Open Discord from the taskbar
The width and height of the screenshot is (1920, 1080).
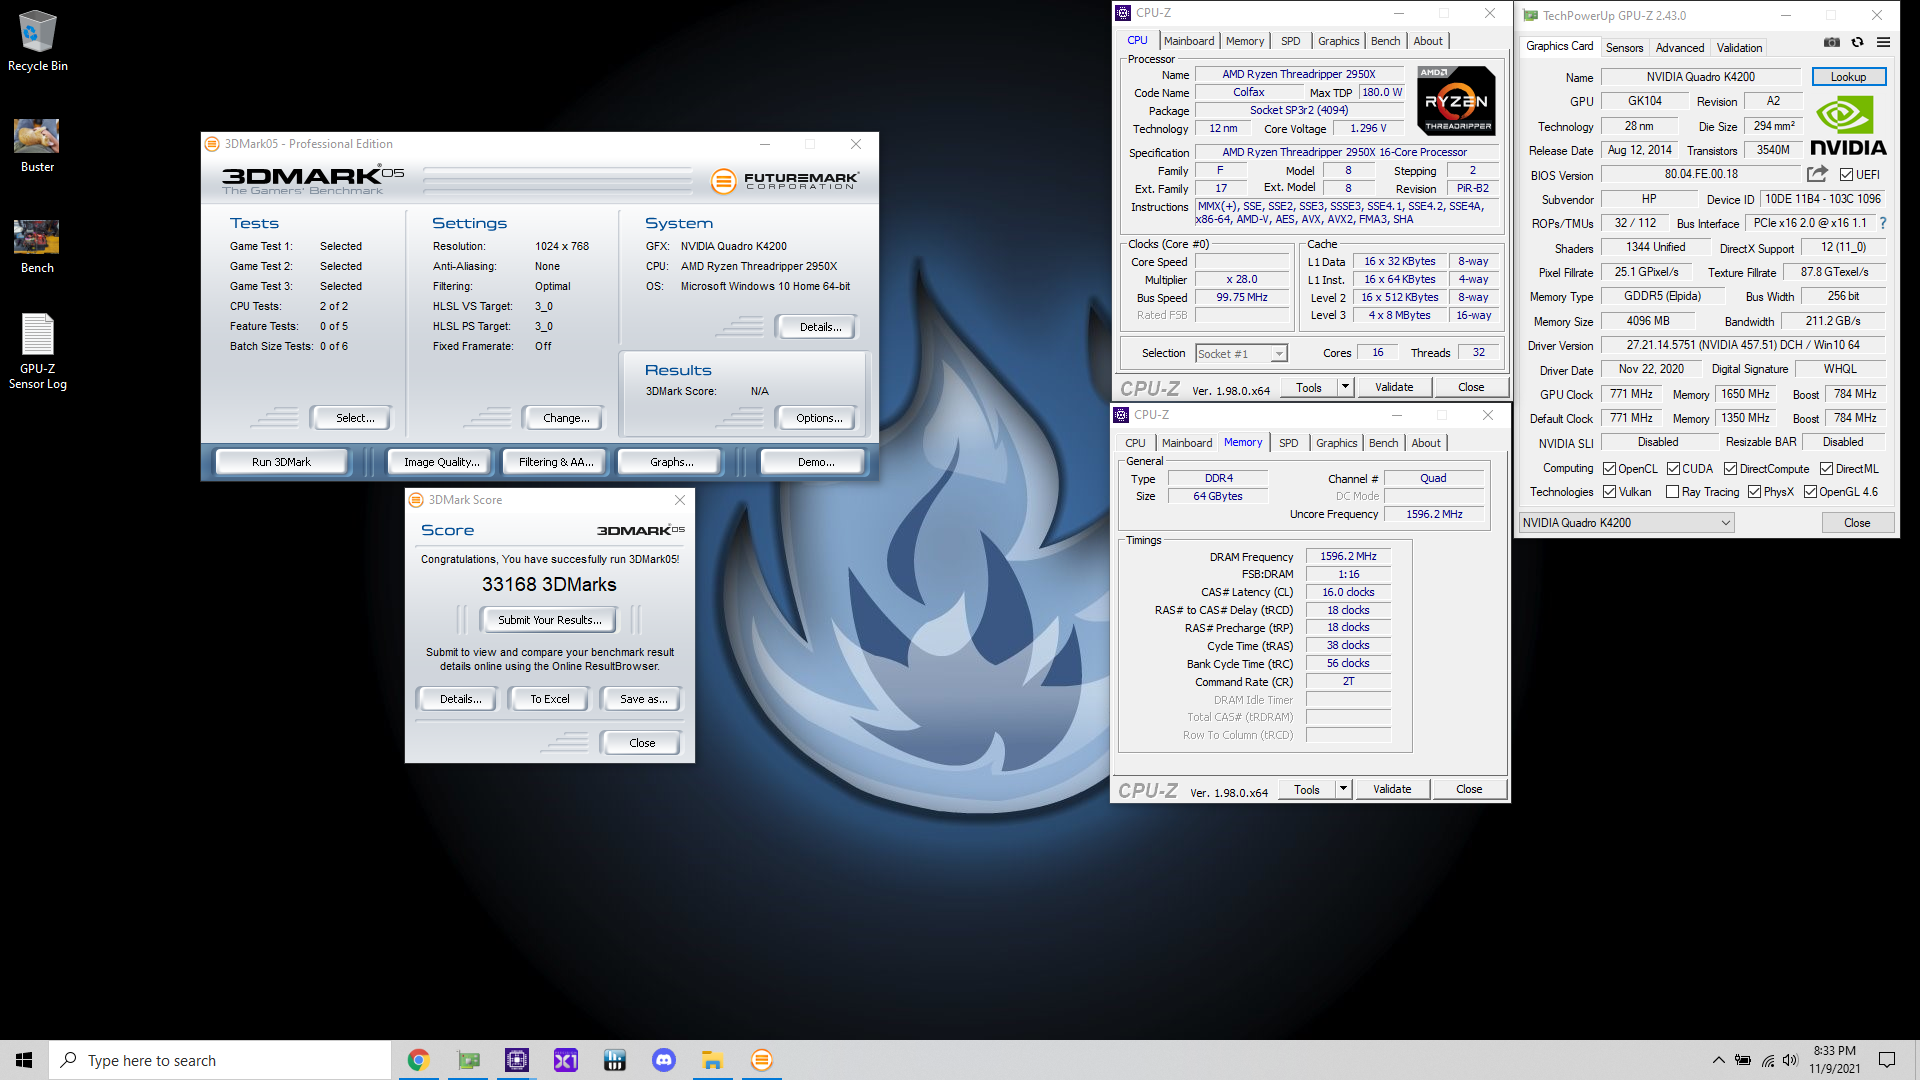point(664,1060)
